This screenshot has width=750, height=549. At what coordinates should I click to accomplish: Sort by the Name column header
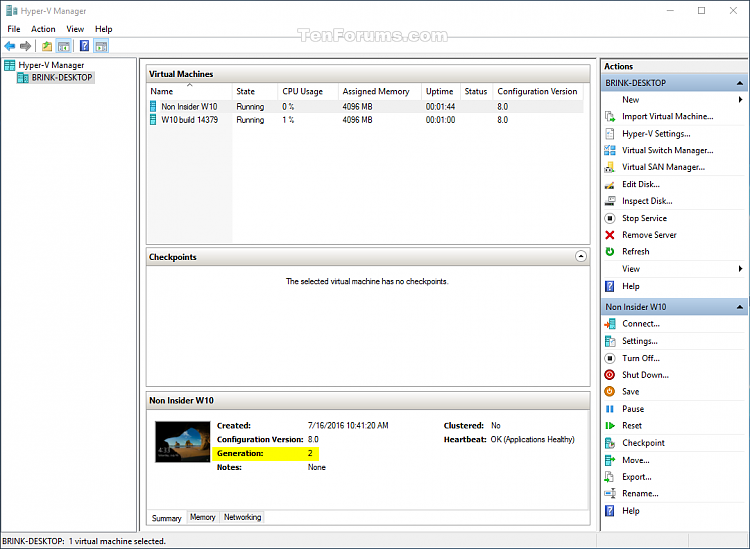pos(190,91)
